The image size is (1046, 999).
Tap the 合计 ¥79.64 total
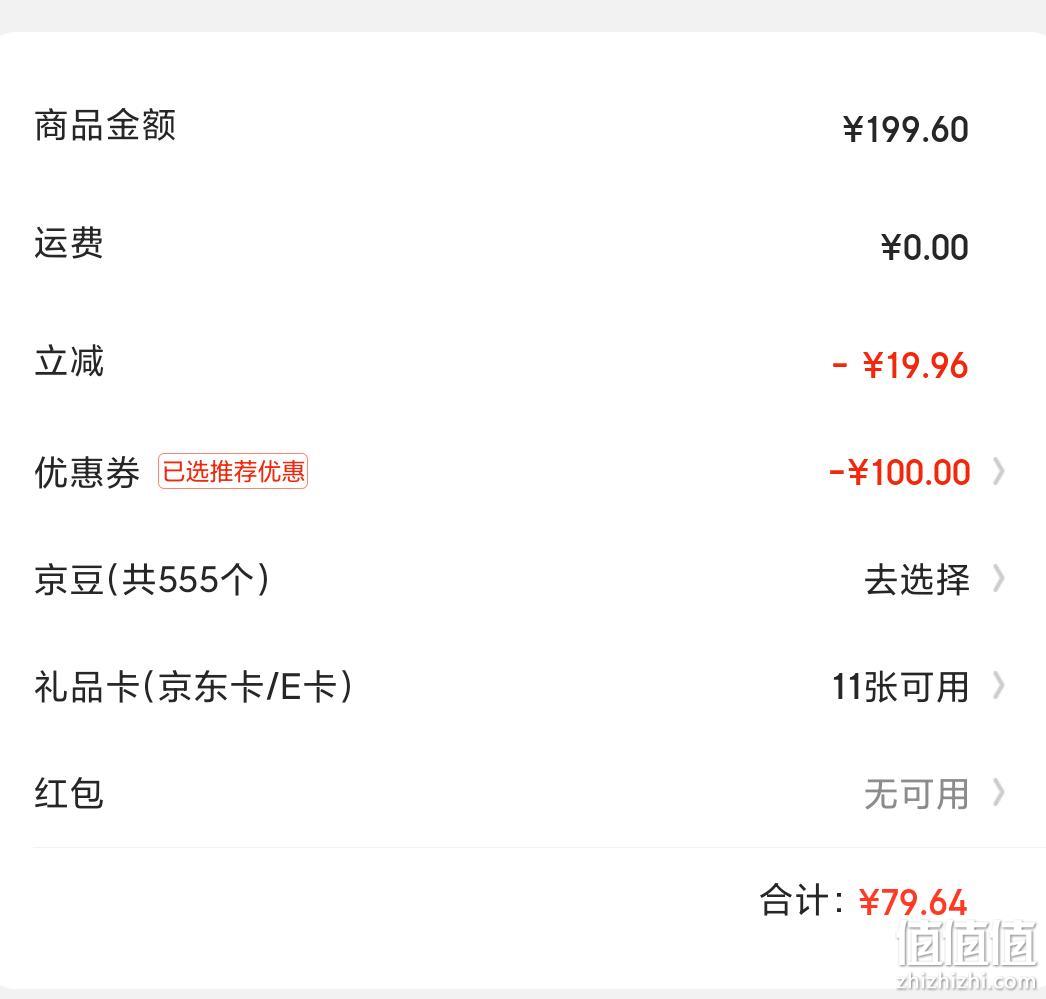coord(863,901)
